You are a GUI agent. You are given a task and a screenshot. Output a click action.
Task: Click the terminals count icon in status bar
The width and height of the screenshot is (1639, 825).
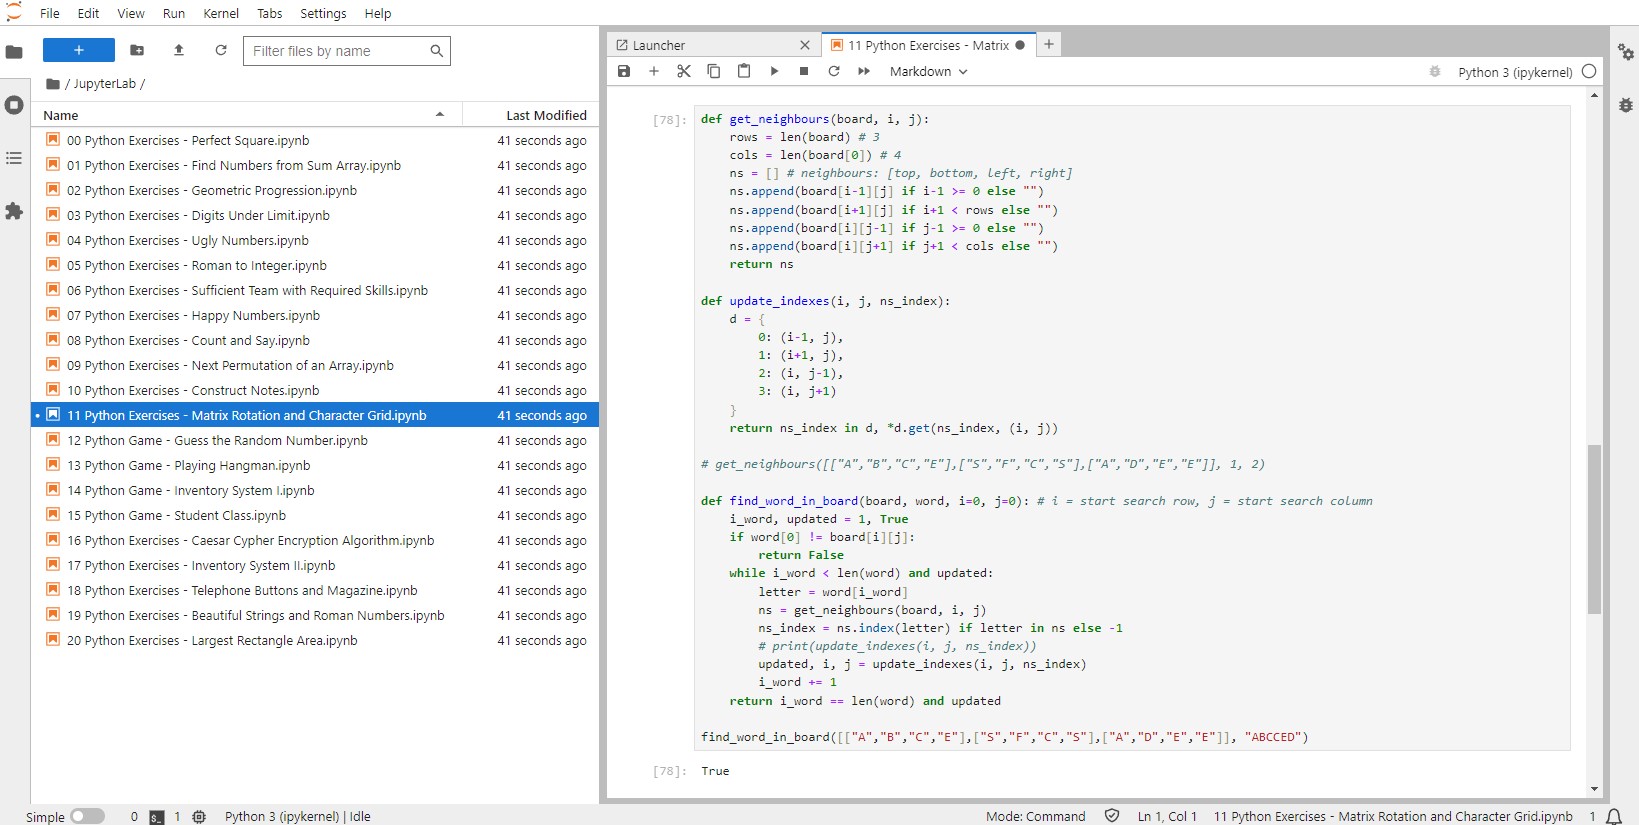[x=157, y=816]
